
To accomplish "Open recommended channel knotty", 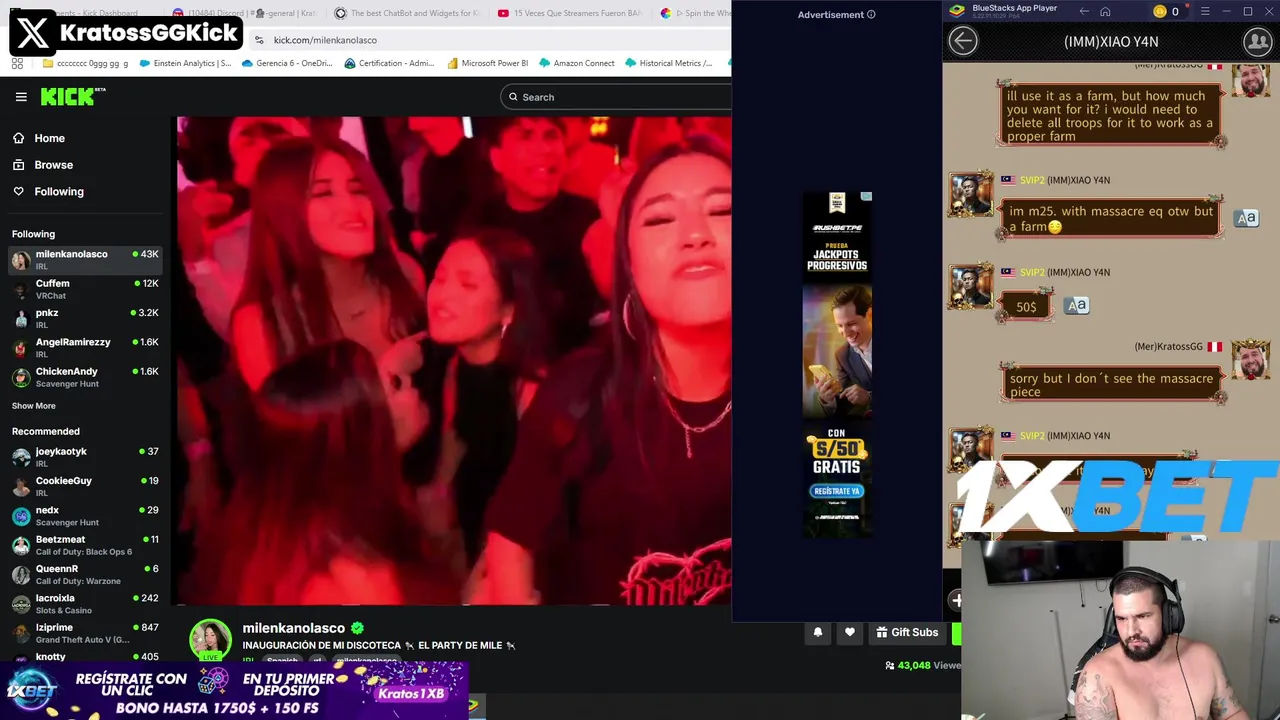I will (85, 657).
